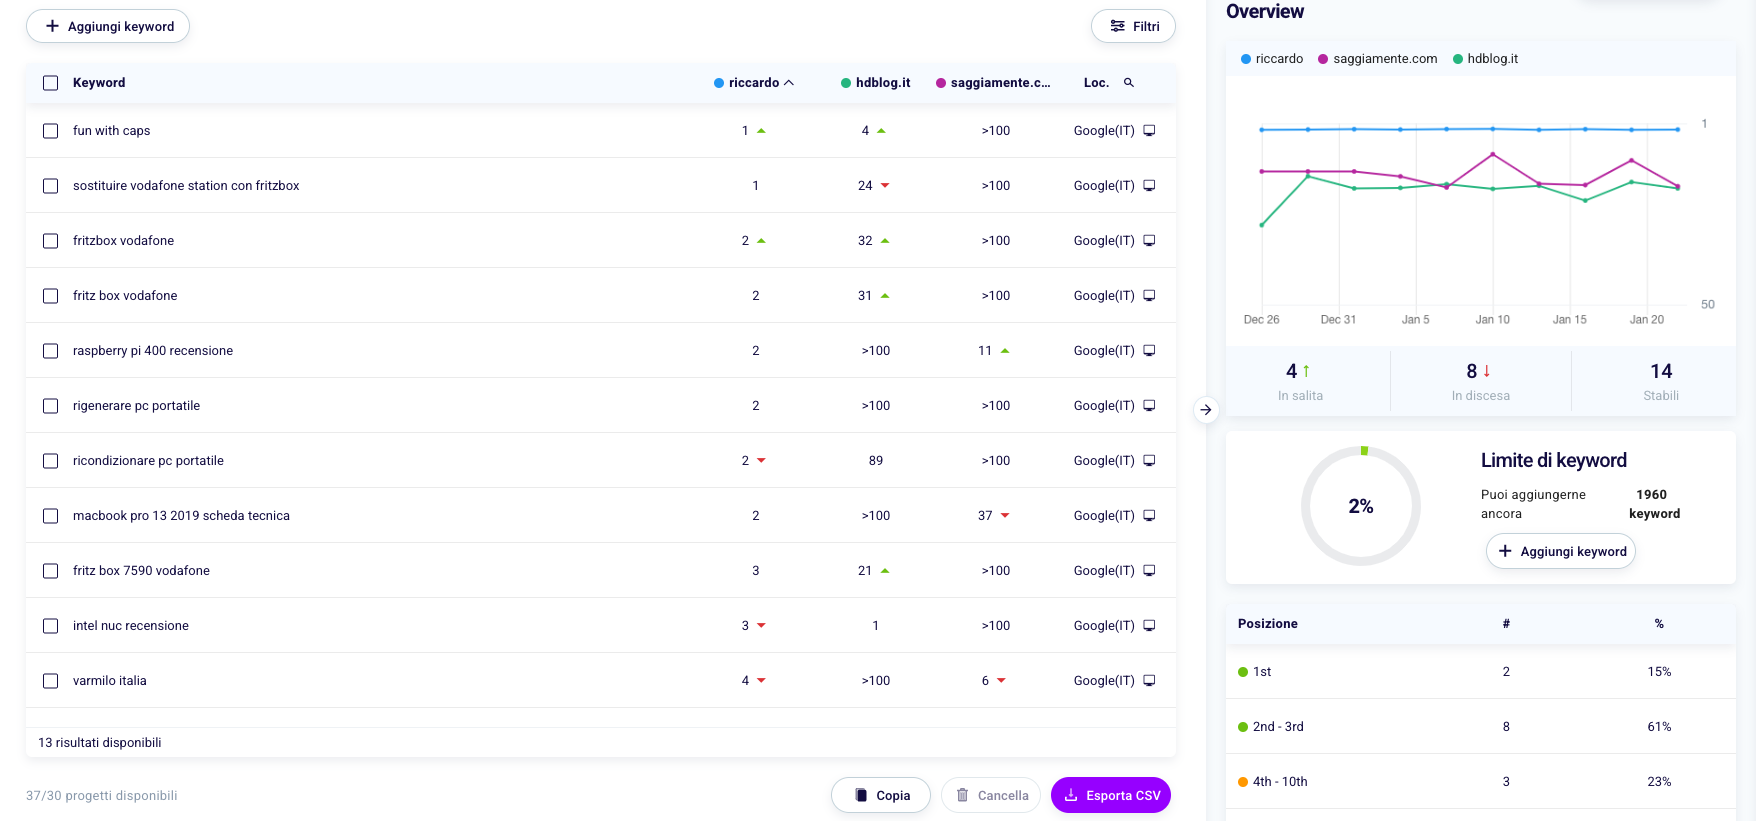1756x821 pixels.
Task: Click the desktop device icon for fun with caps
Action: [x=1149, y=131]
